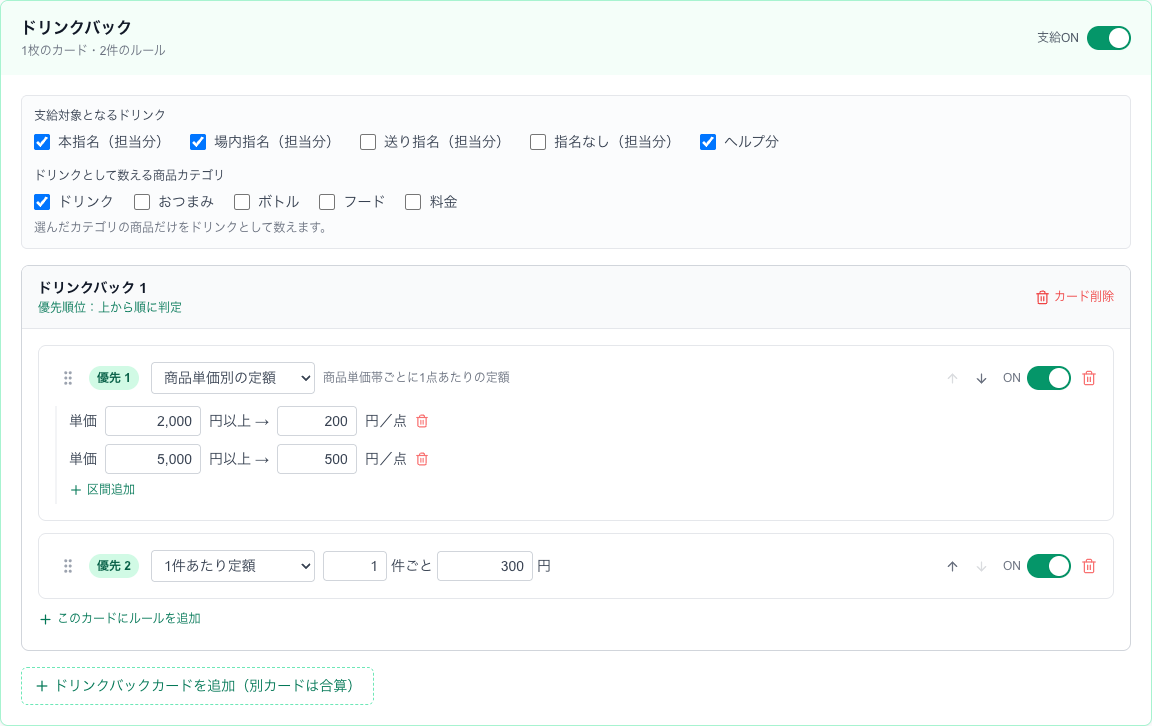The width and height of the screenshot is (1152, 726).
Task: Click the 500 円／点 amount field
Action: [317, 459]
